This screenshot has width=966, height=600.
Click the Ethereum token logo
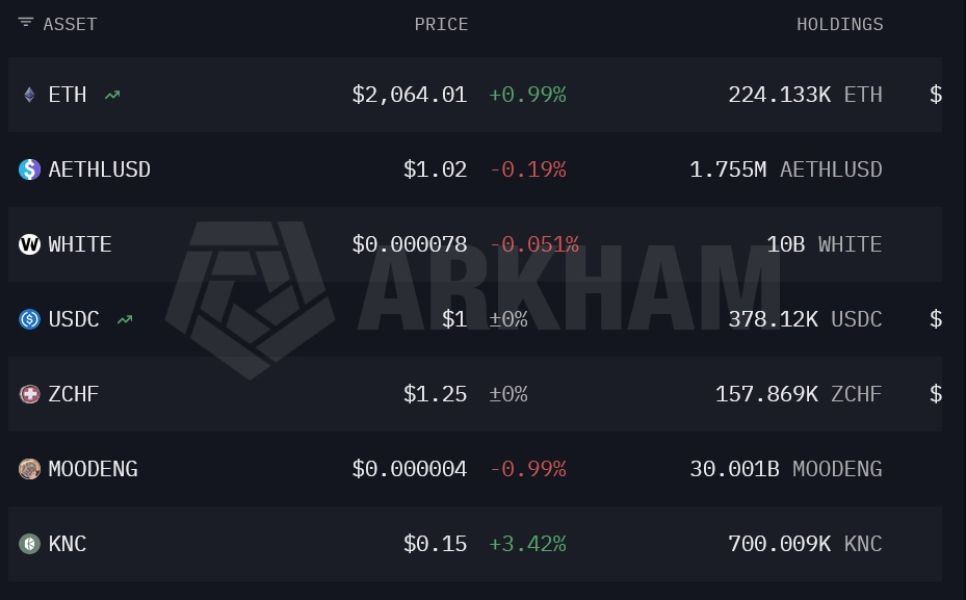point(28,94)
